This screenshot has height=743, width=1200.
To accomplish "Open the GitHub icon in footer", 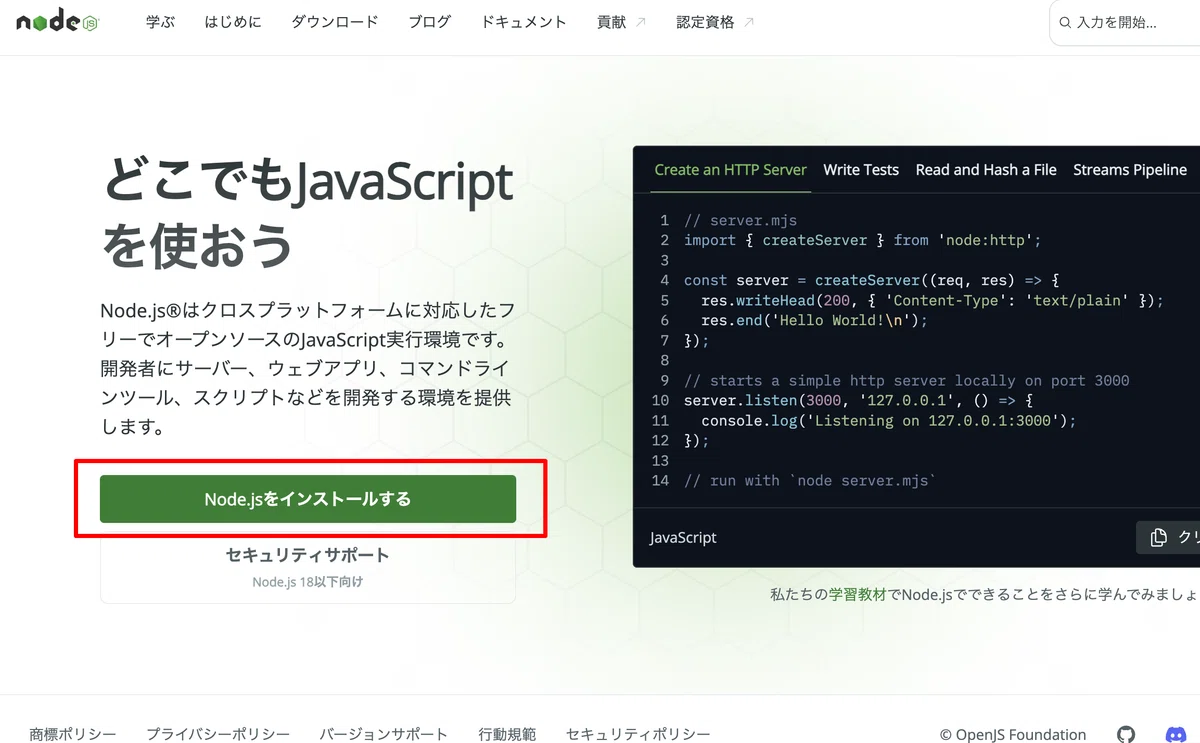I will click(1126, 735).
